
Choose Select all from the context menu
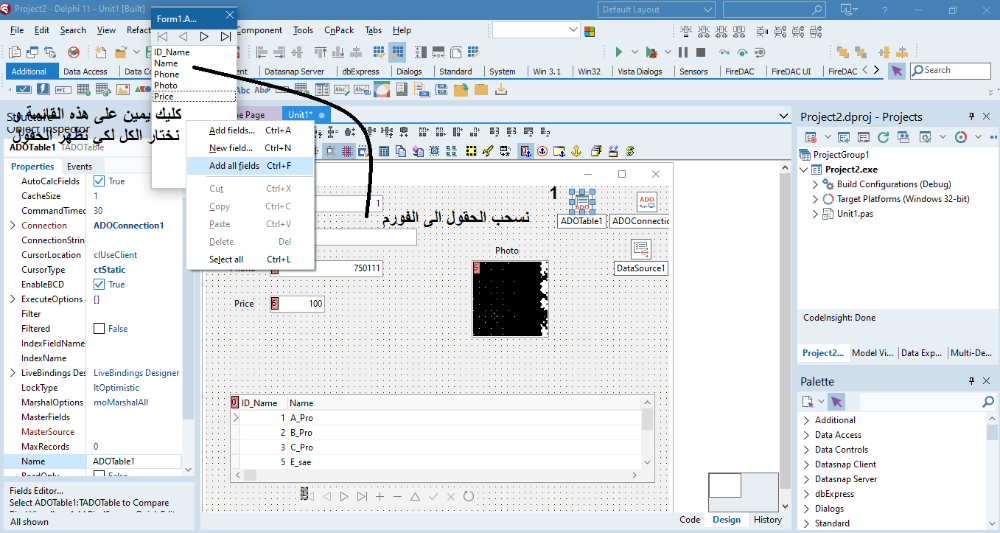[249, 259]
